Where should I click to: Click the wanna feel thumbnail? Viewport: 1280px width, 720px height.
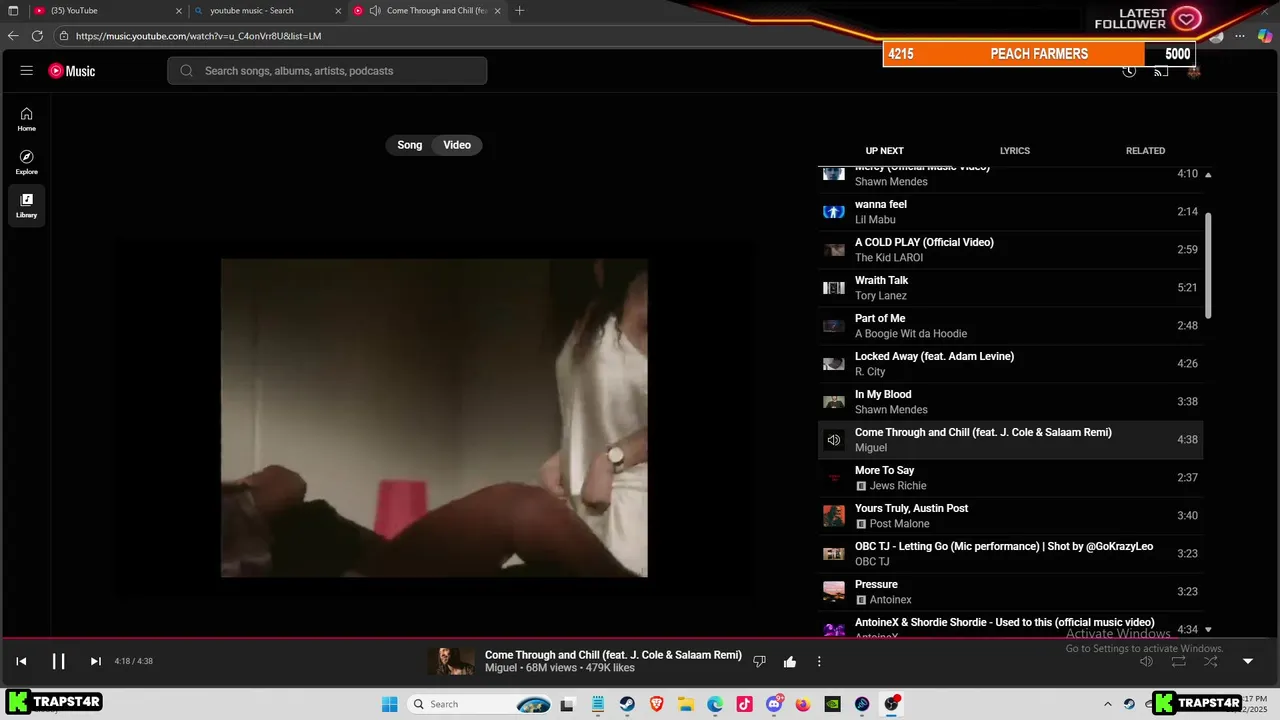(x=834, y=212)
